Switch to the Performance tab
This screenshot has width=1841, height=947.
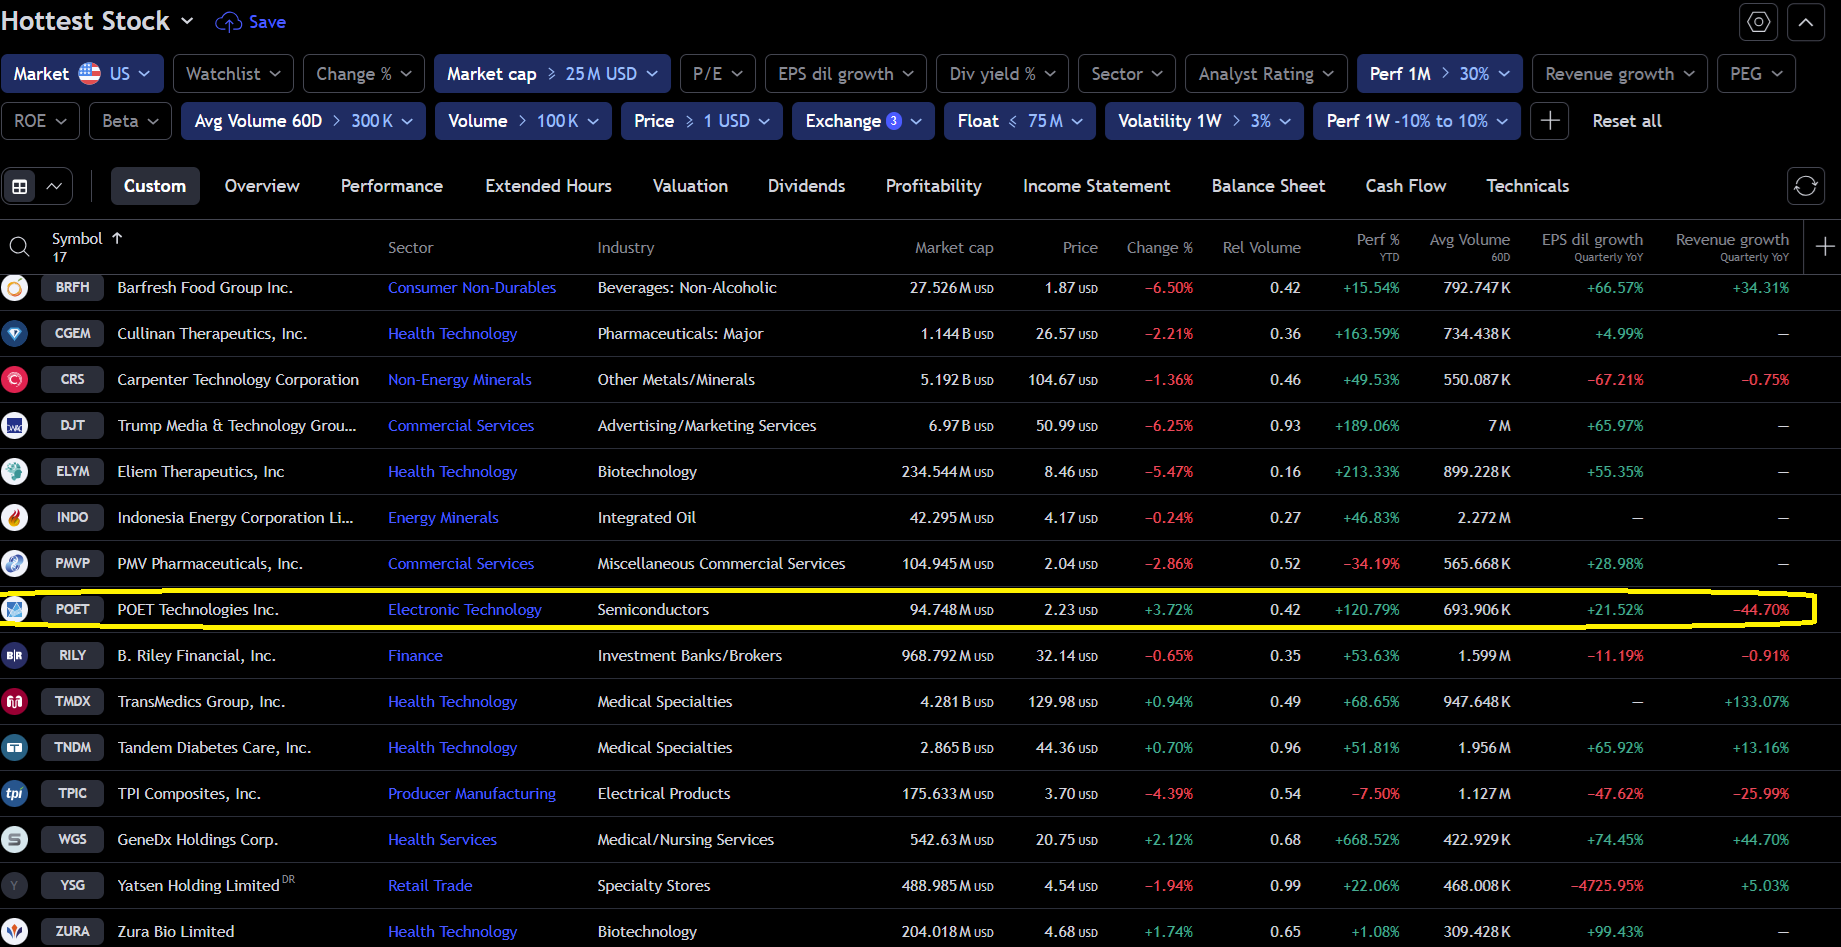point(391,186)
